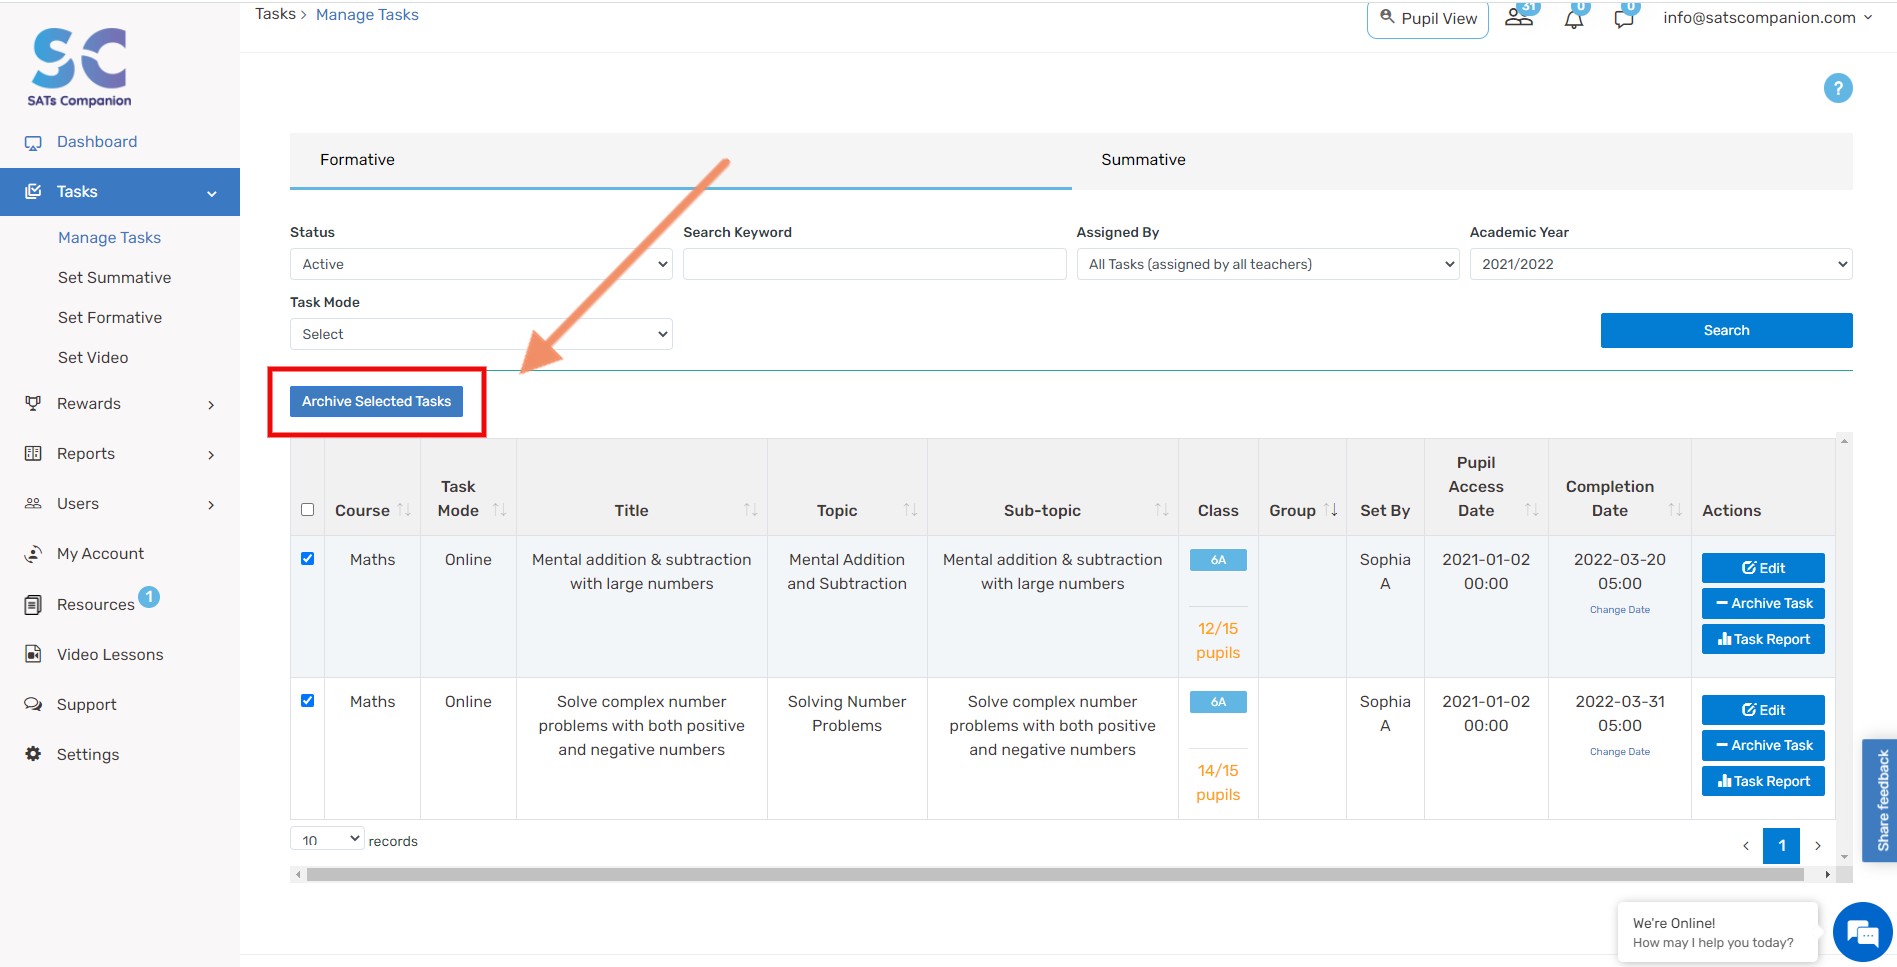The width and height of the screenshot is (1897, 967).
Task: Sort table by the Title column arrows
Action: (x=750, y=510)
